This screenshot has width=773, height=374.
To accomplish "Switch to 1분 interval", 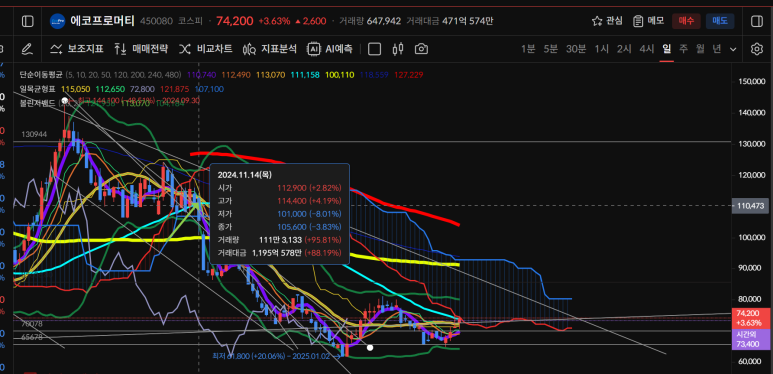I will [x=527, y=49].
